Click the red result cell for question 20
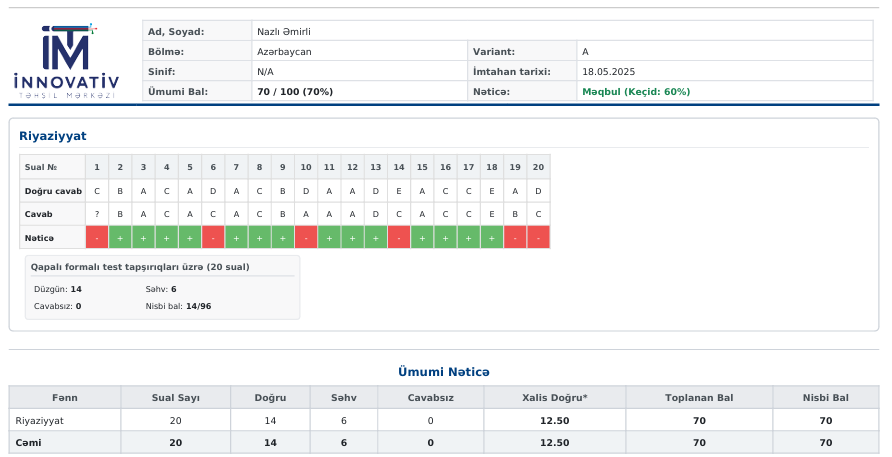The width and height of the screenshot is (892, 457). pyautogui.click(x=538, y=237)
